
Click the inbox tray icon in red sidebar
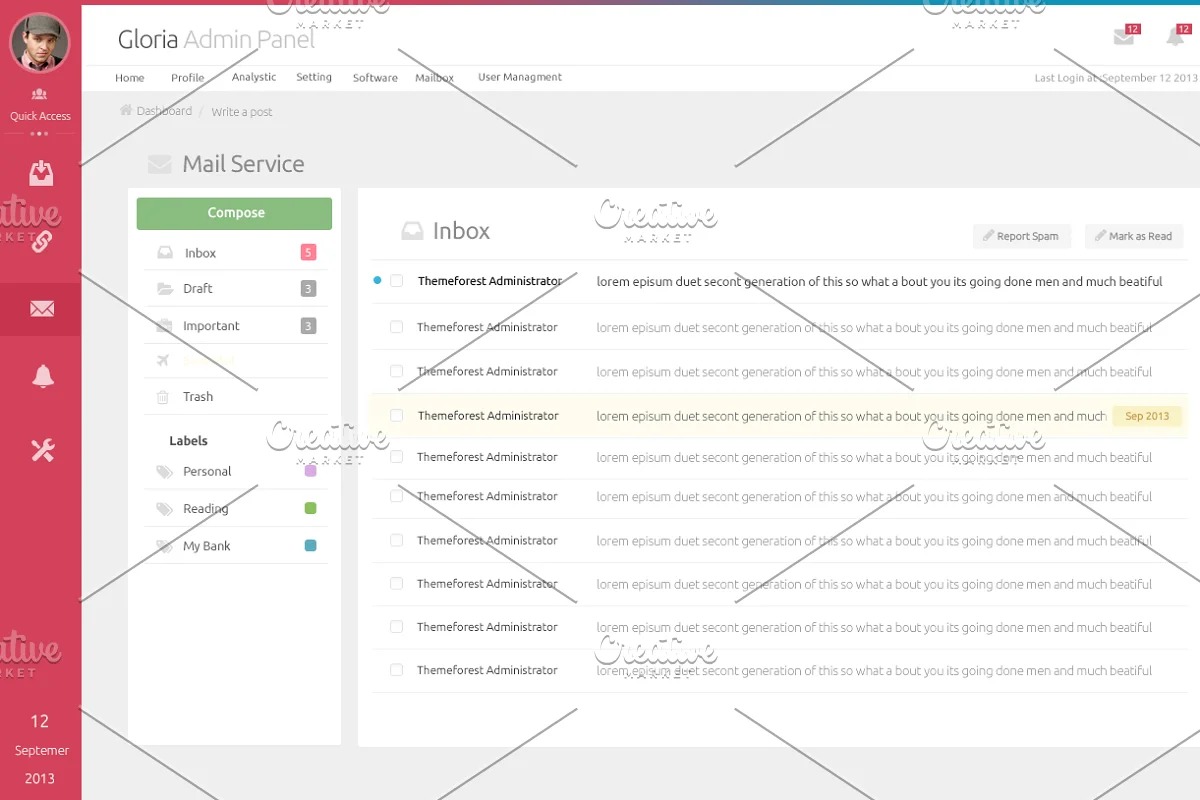point(41,174)
